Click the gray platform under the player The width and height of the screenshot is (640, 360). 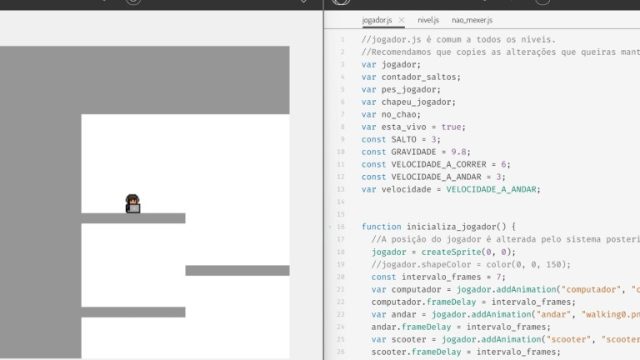coord(133,218)
